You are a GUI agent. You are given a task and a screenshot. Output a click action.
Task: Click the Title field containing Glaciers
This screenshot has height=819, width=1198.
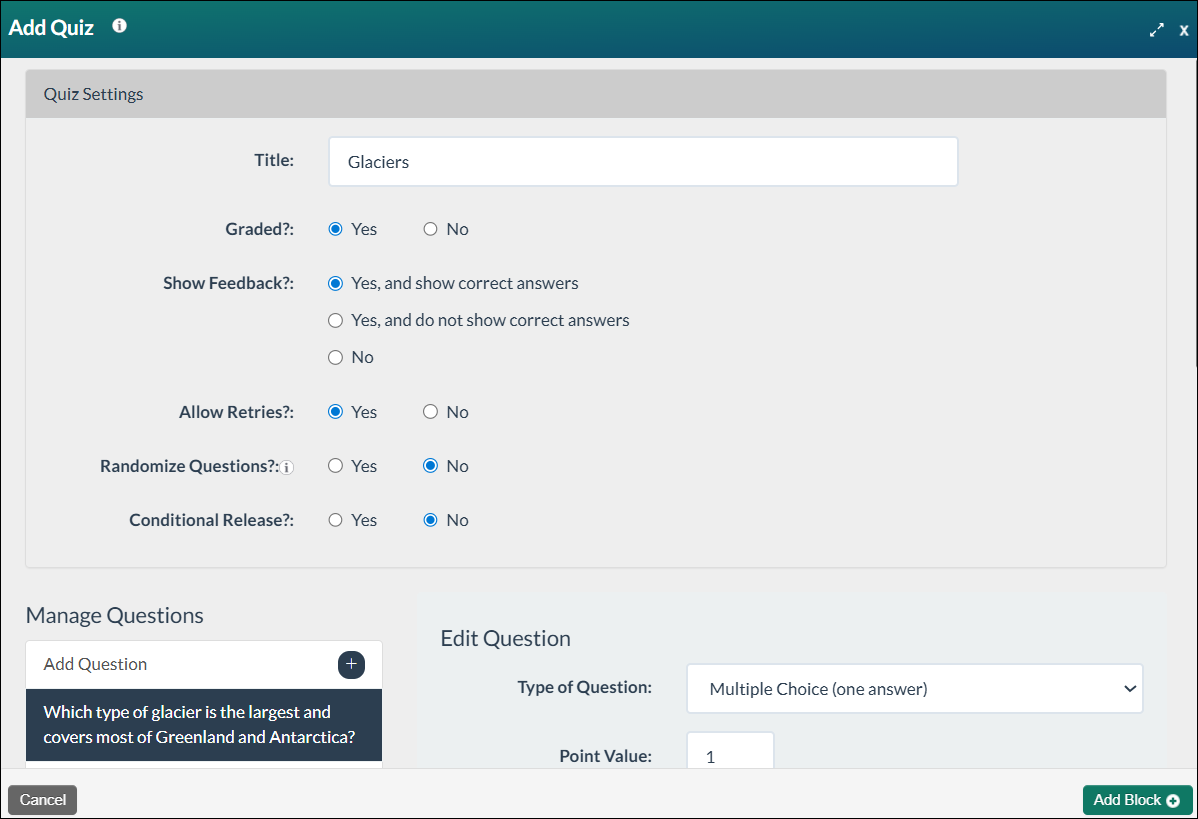pos(643,161)
